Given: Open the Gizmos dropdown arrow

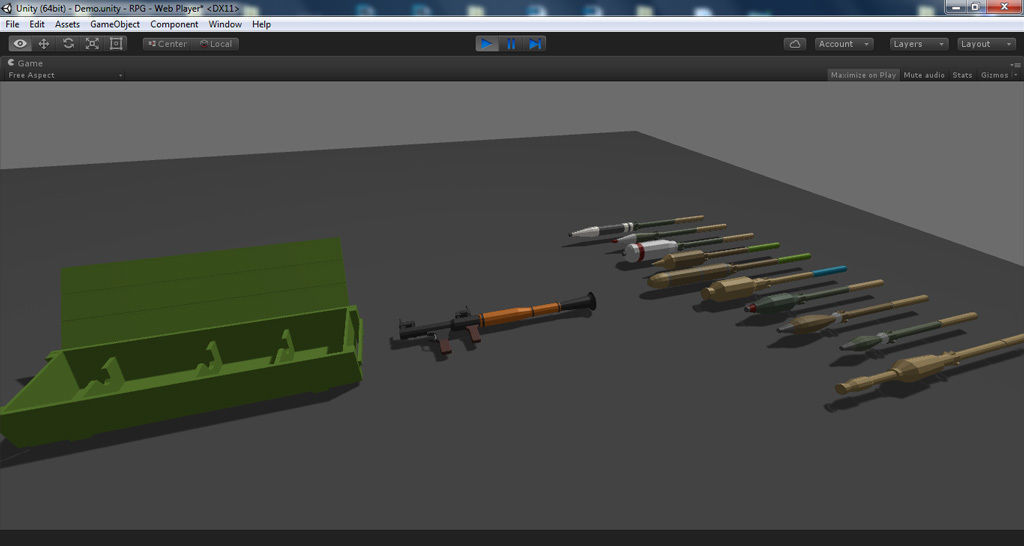Looking at the screenshot, I should click(x=1016, y=75).
